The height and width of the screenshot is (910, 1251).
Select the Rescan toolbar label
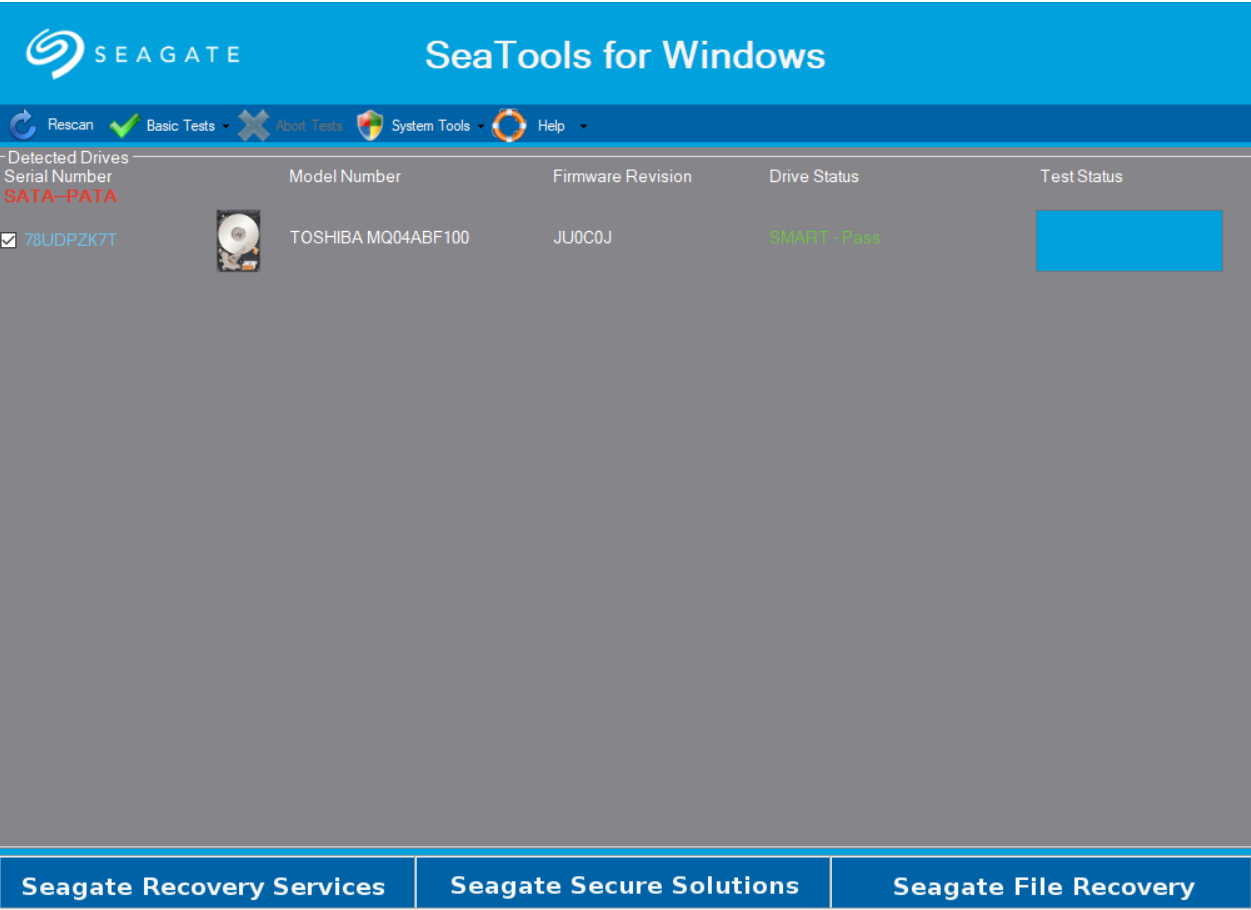tap(70, 125)
